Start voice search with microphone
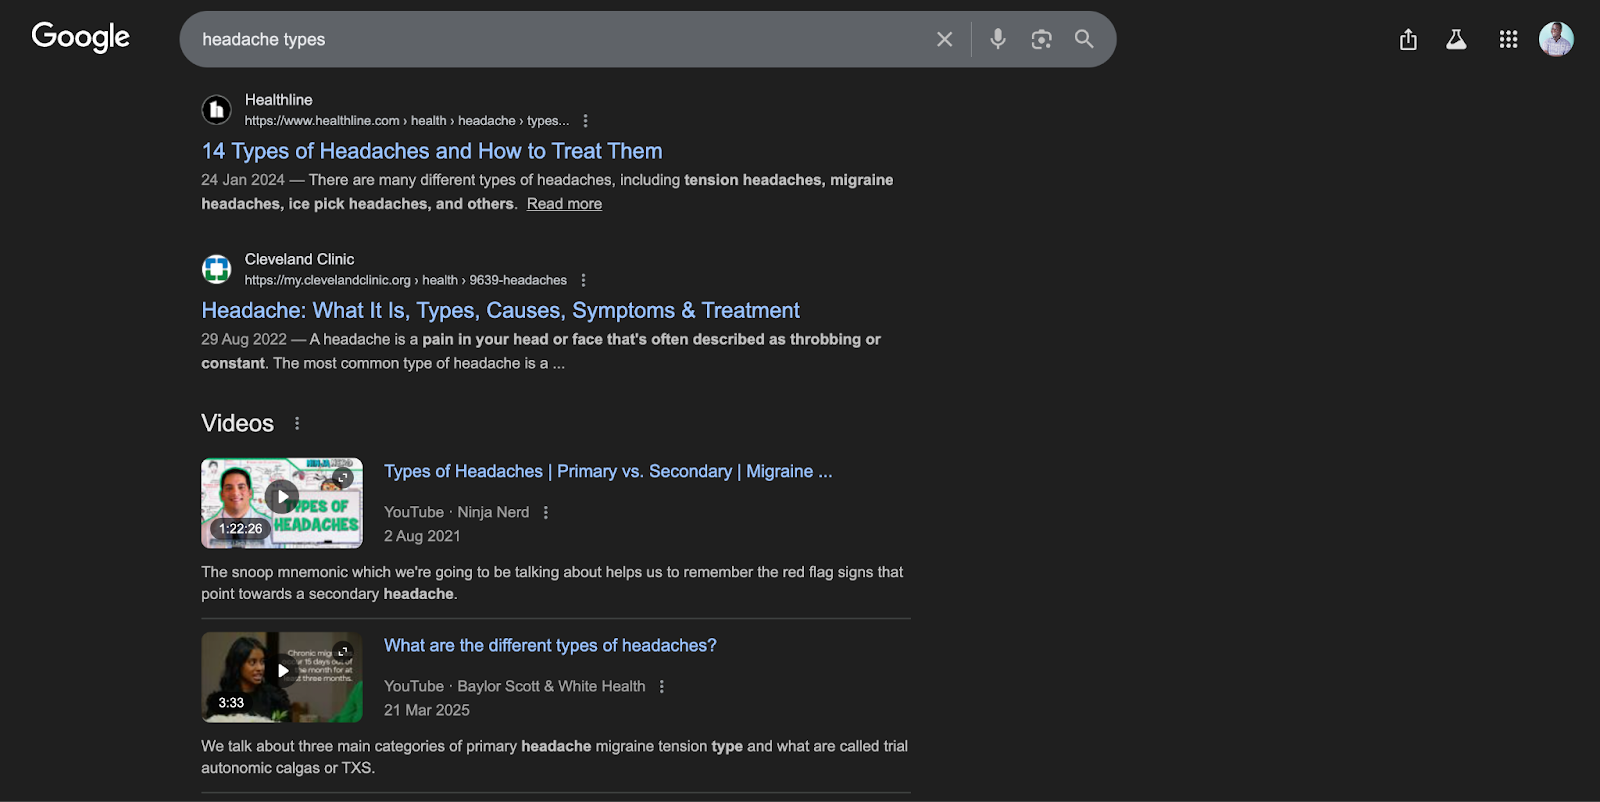 (x=998, y=39)
